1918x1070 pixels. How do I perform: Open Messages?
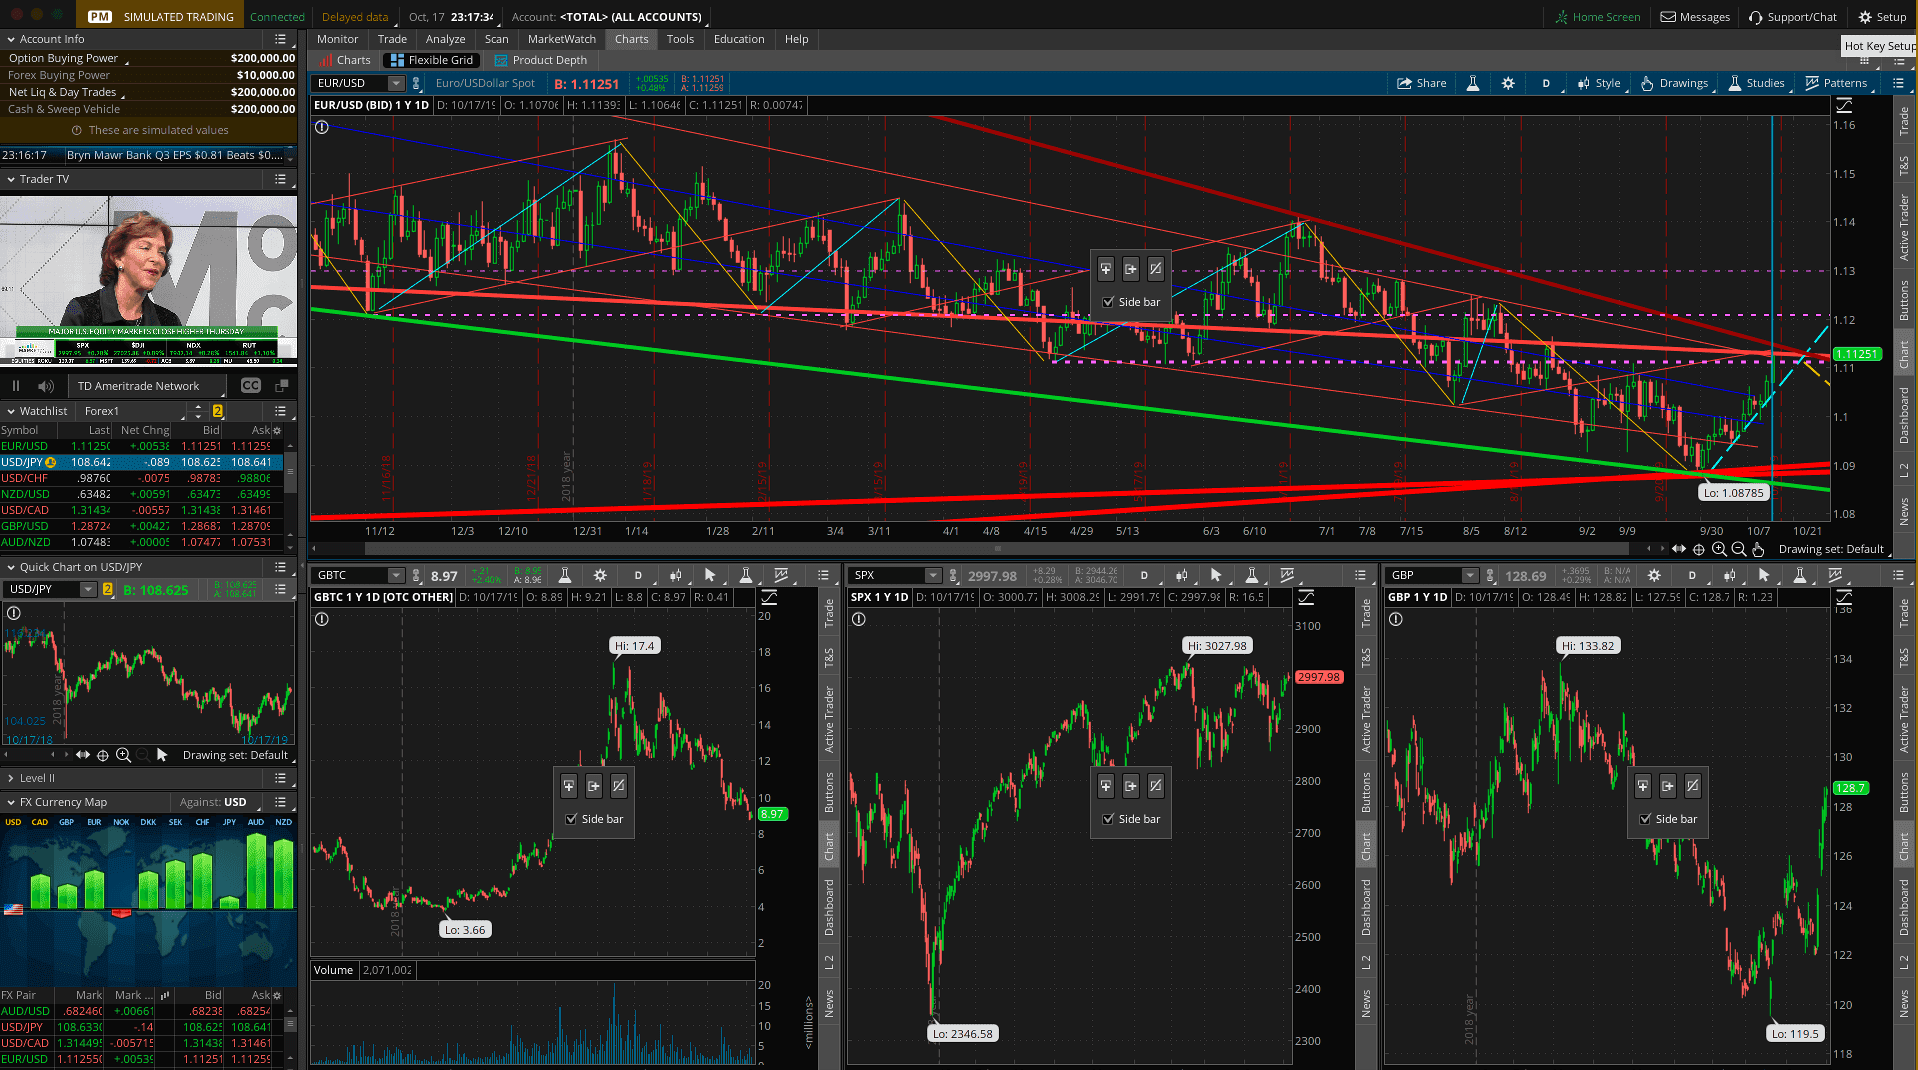pos(1695,17)
